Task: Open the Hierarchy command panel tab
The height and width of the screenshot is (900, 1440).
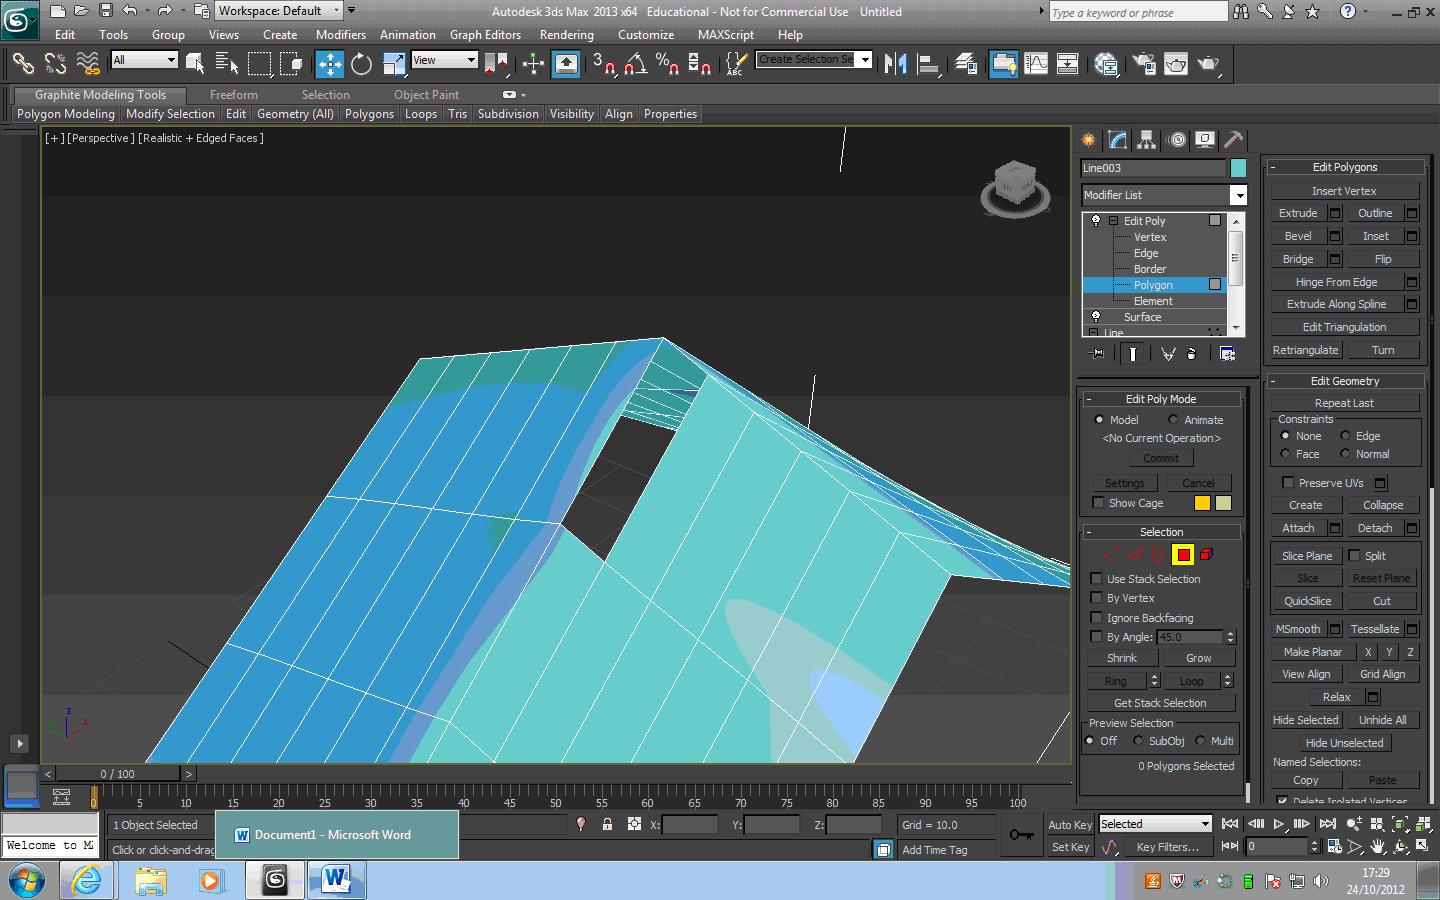Action: click(x=1147, y=140)
